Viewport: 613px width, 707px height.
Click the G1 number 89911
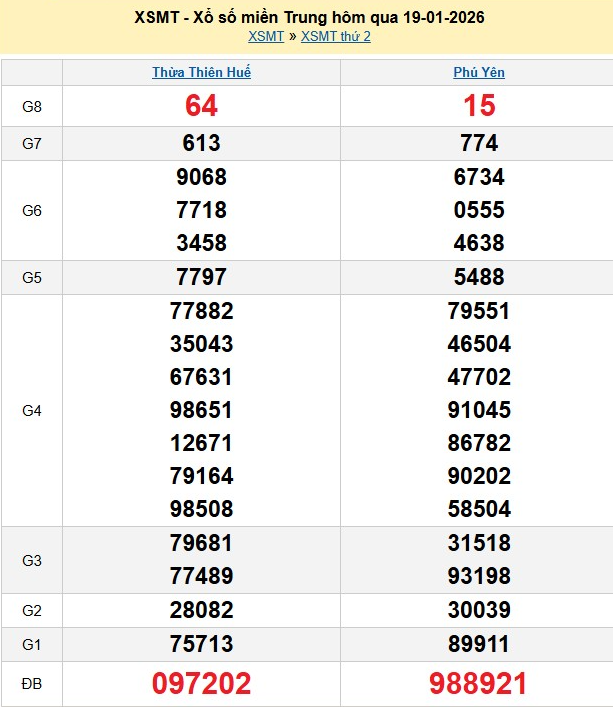click(479, 644)
